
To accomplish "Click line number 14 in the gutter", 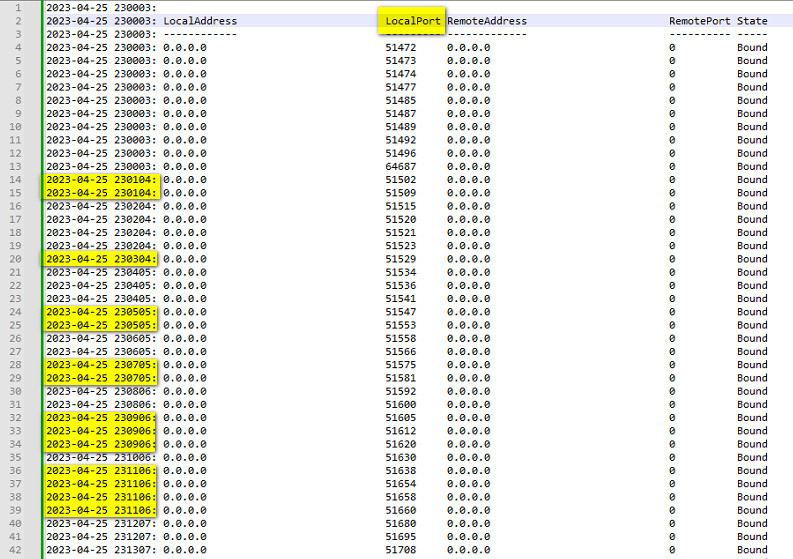I will [x=15, y=180].
